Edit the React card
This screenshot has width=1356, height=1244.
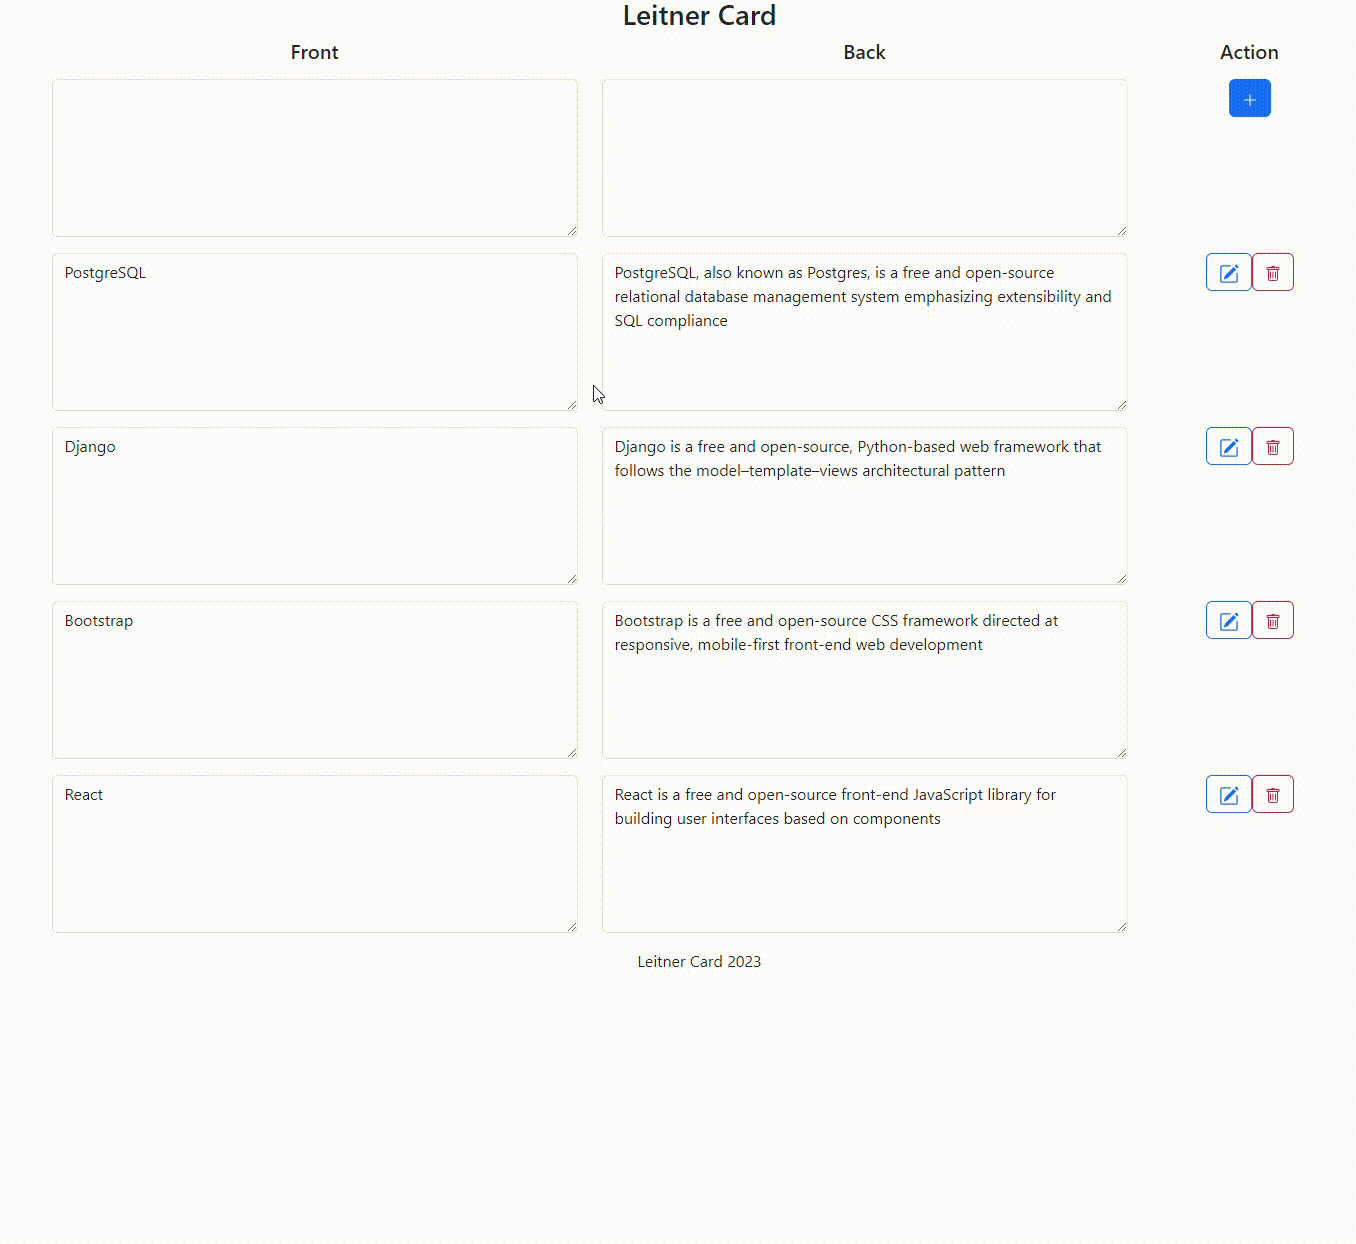click(1228, 794)
